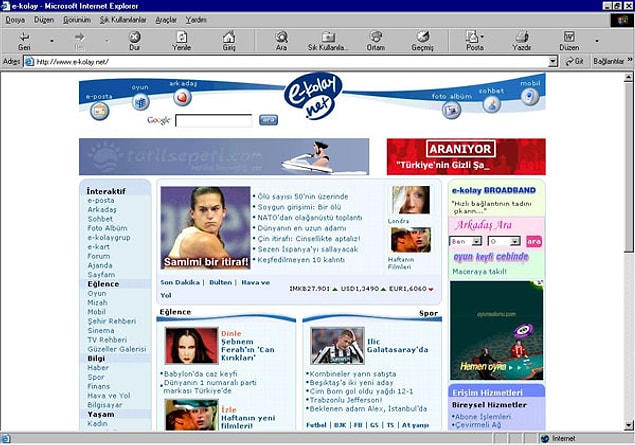The height and width of the screenshot is (446, 635).
Task: Open Şebnem Ferah photo thumbnail
Action: (192, 346)
